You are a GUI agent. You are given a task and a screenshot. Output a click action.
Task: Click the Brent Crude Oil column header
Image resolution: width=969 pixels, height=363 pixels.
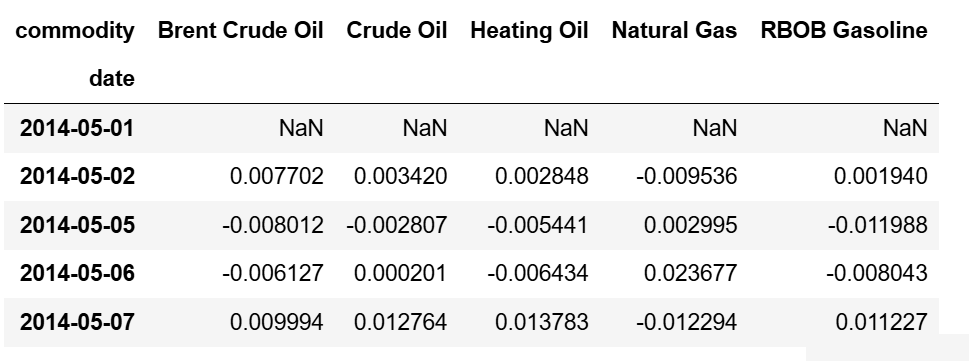click(240, 30)
